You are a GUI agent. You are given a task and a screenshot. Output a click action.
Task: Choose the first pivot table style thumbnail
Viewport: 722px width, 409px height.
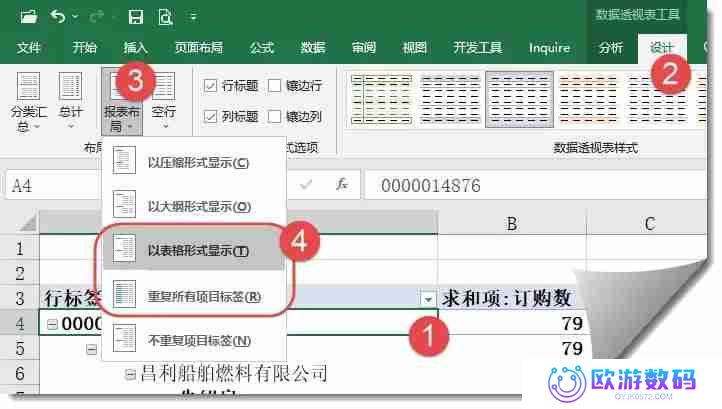click(x=381, y=99)
